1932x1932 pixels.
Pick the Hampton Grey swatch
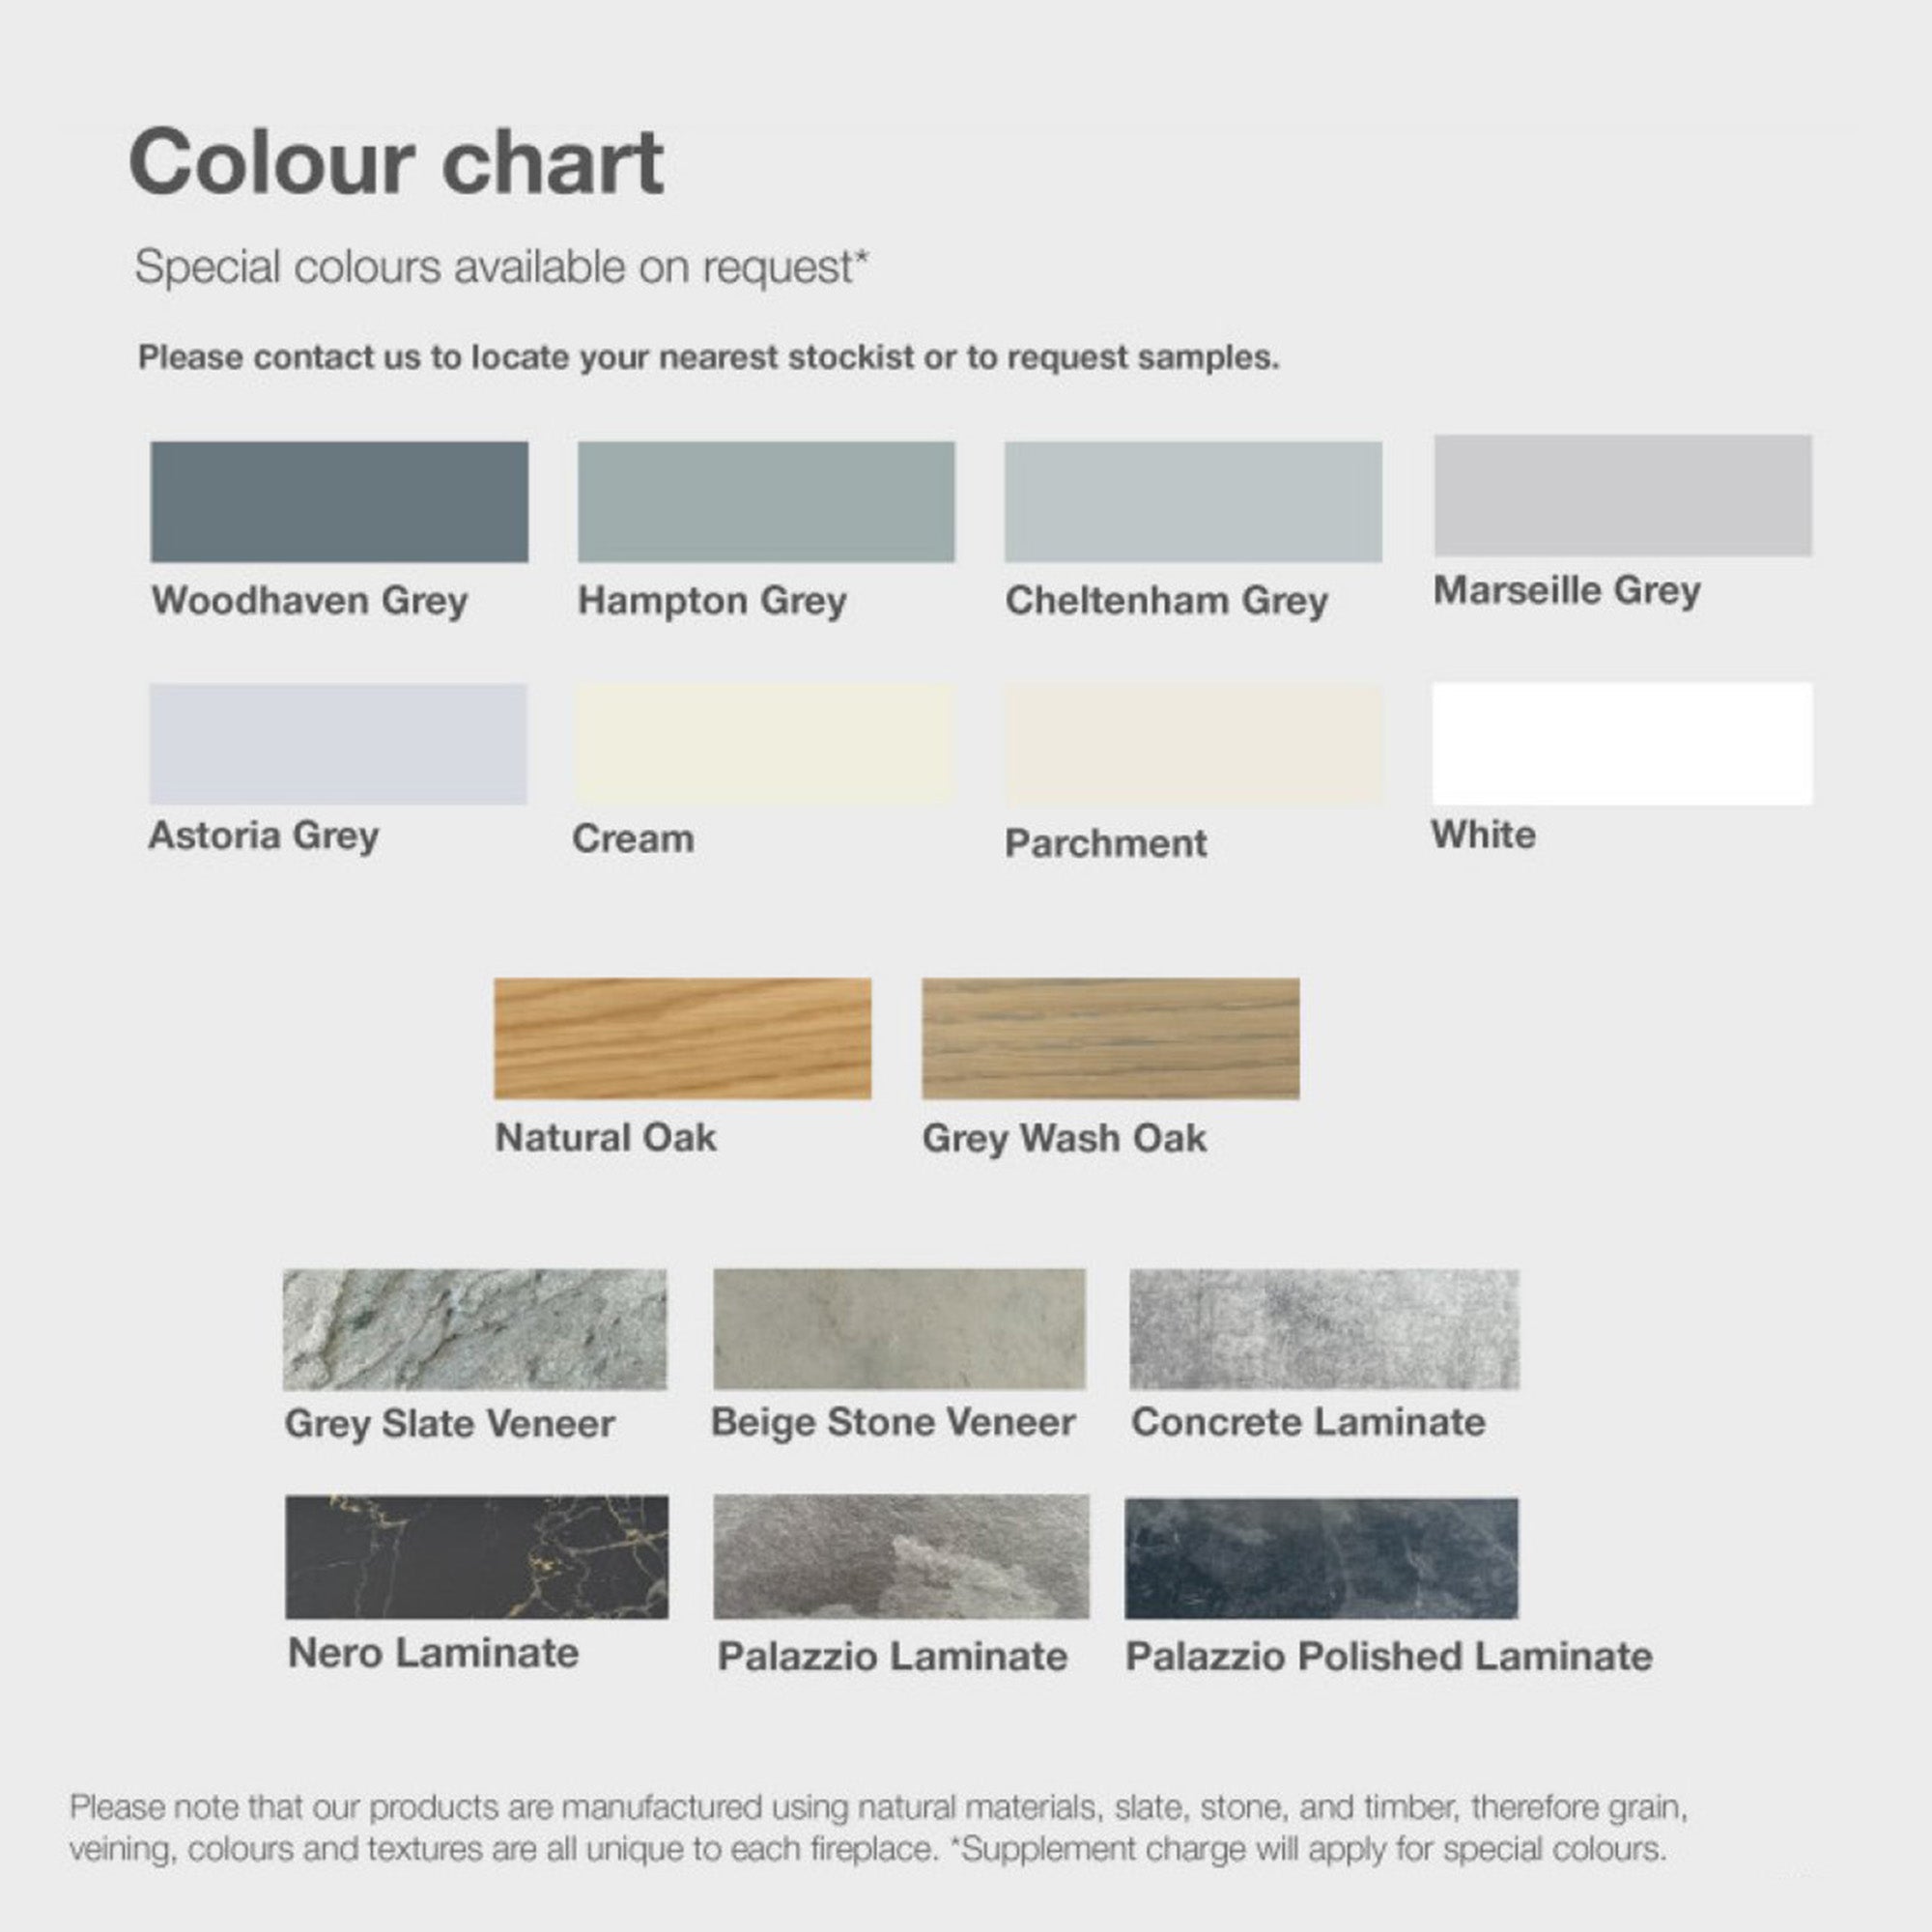click(766, 501)
